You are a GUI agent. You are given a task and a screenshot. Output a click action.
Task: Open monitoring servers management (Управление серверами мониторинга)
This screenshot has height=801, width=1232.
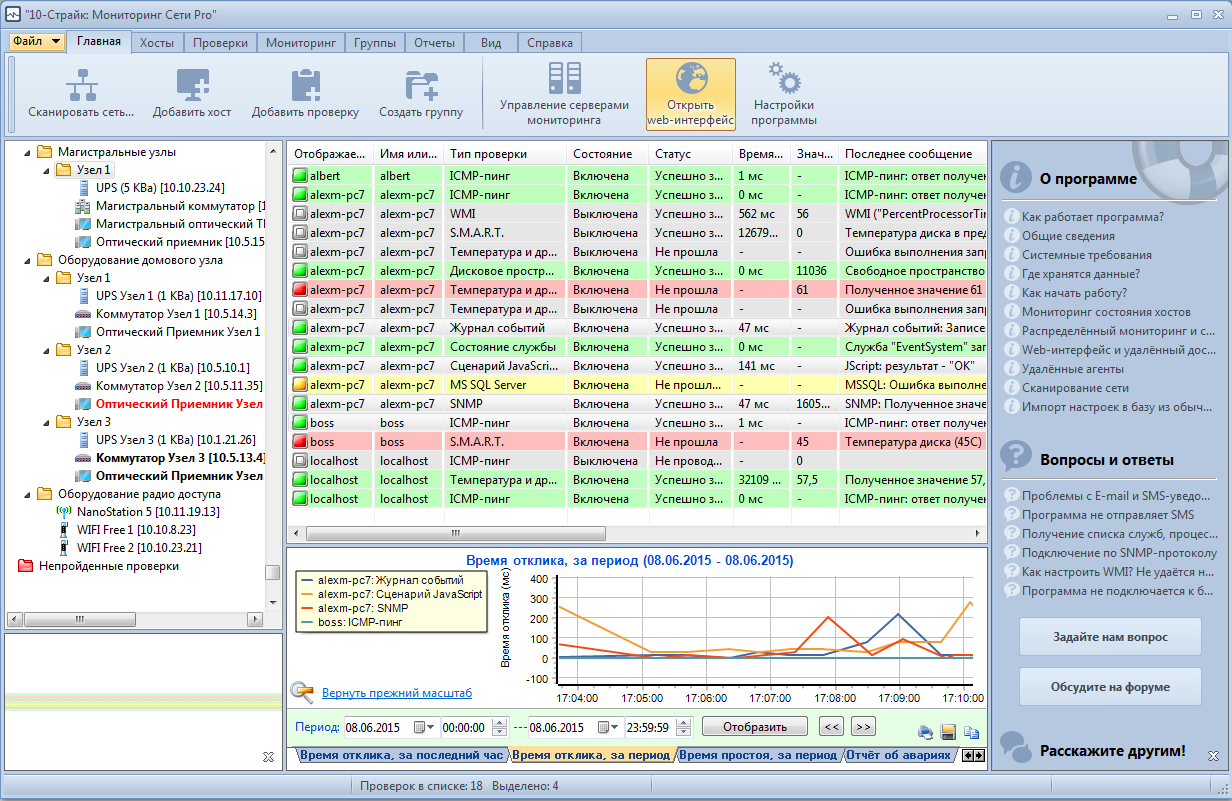564,80
